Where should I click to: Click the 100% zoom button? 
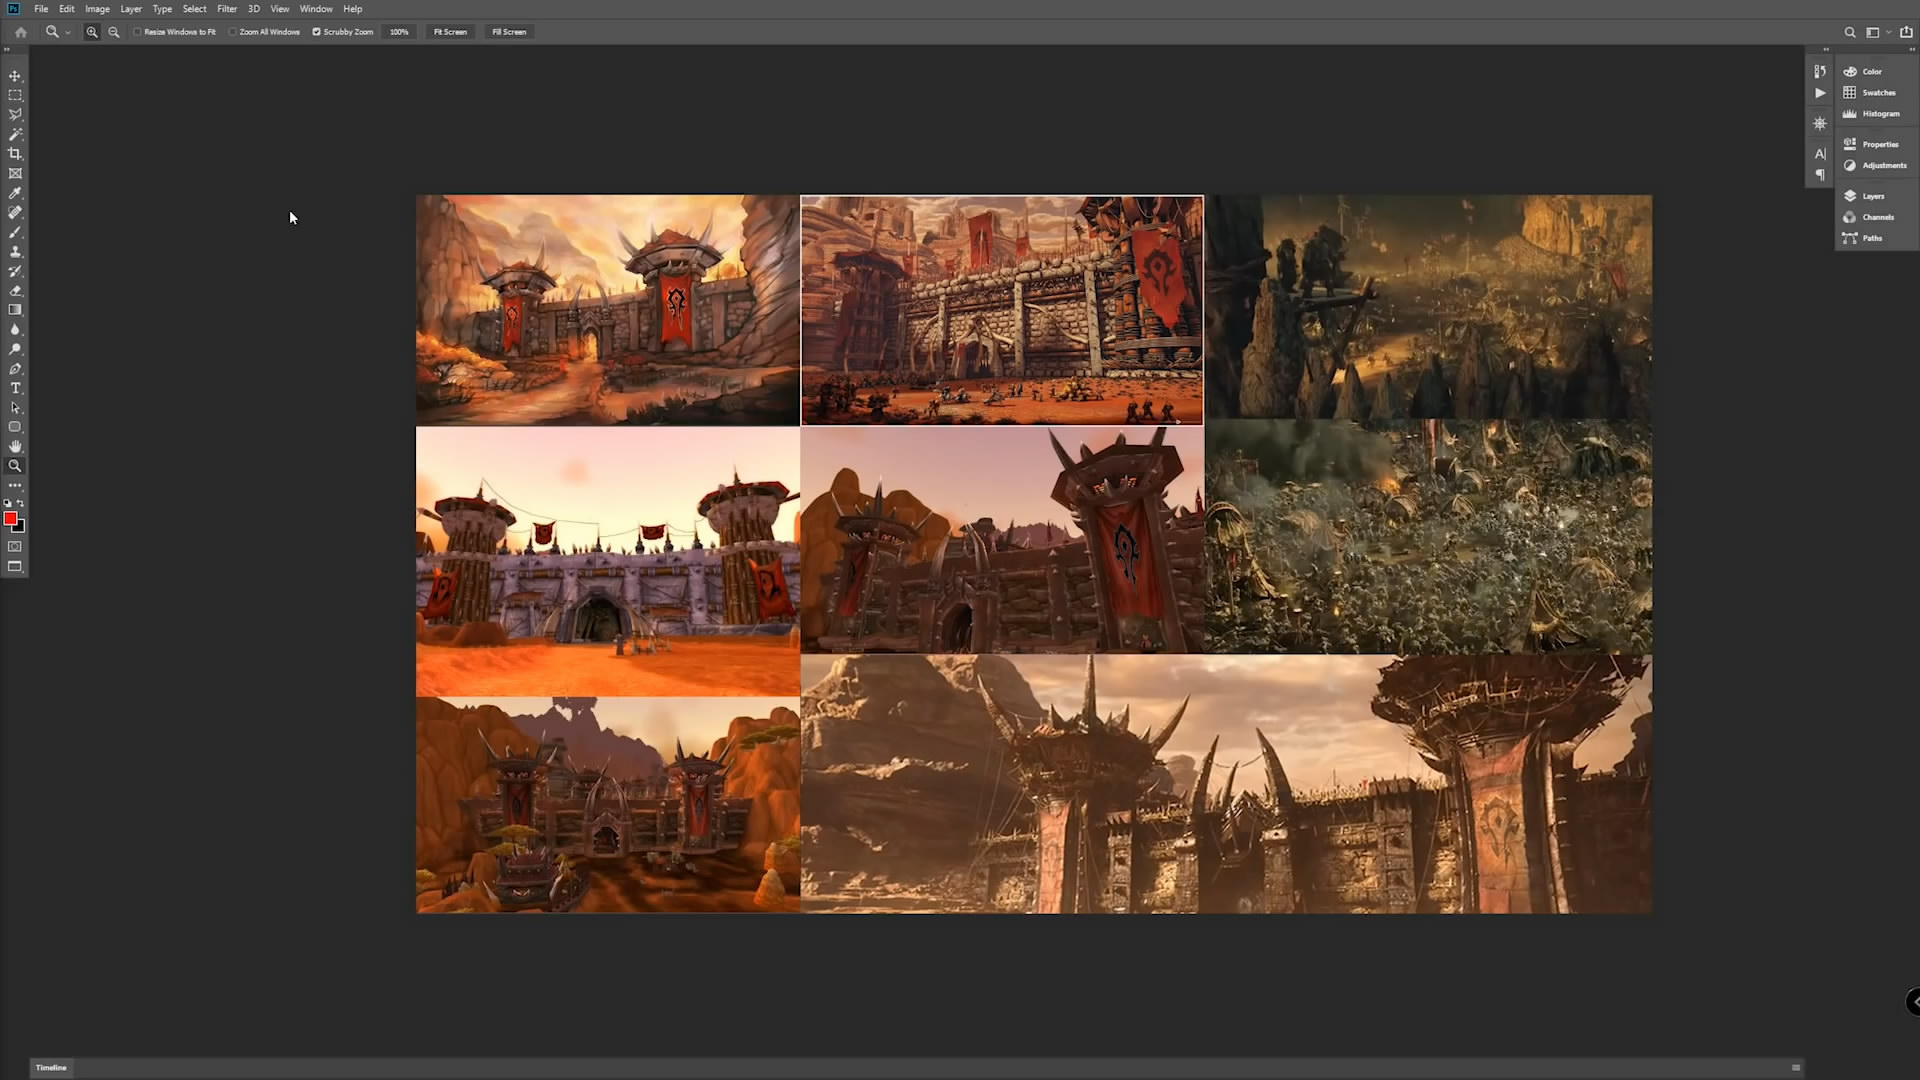coord(399,32)
